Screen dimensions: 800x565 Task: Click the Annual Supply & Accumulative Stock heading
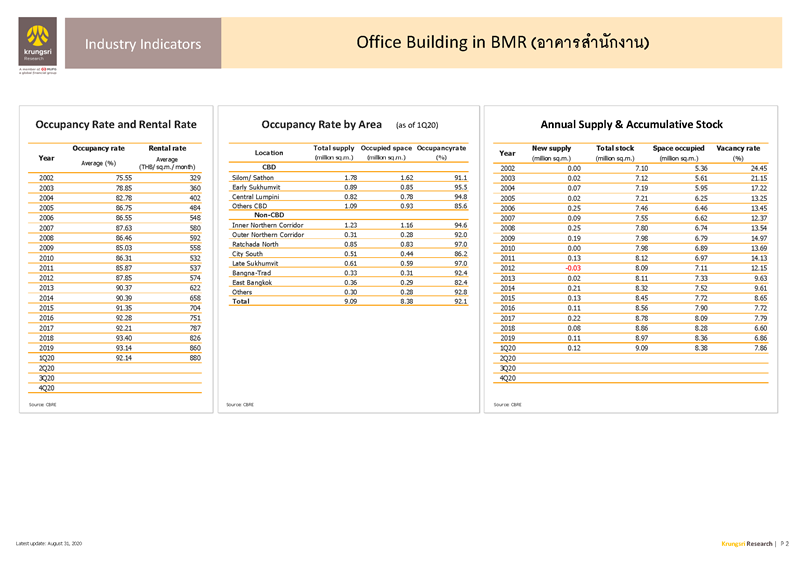[x=631, y=125]
